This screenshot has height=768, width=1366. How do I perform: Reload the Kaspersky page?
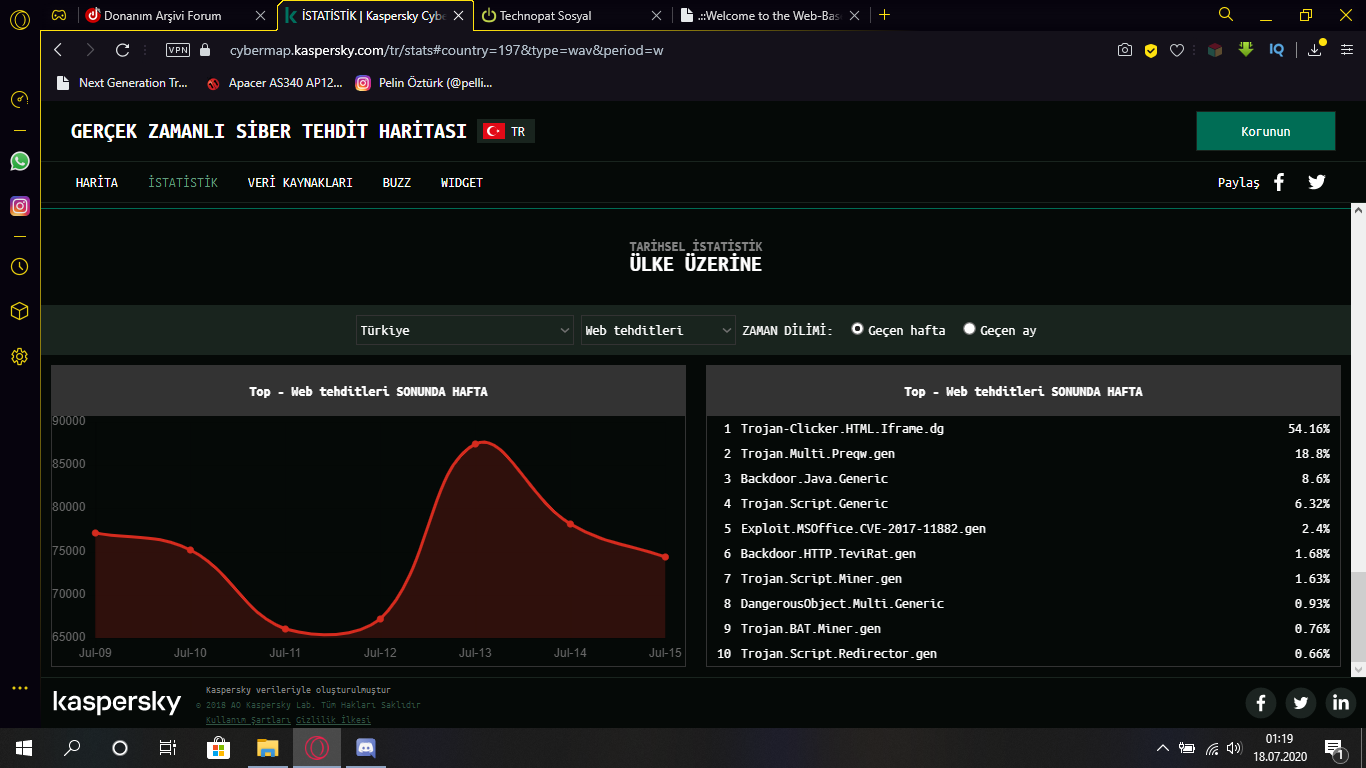[123, 50]
